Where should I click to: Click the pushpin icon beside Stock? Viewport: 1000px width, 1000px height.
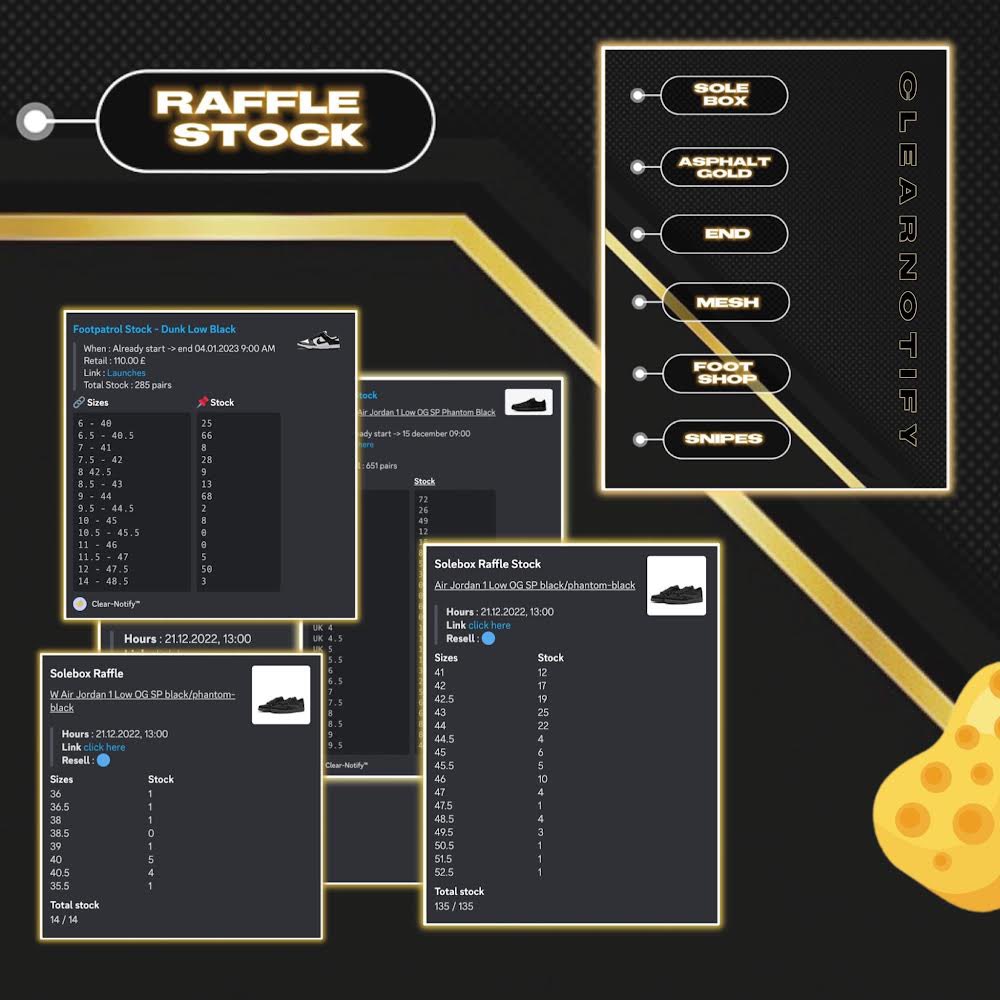point(203,401)
